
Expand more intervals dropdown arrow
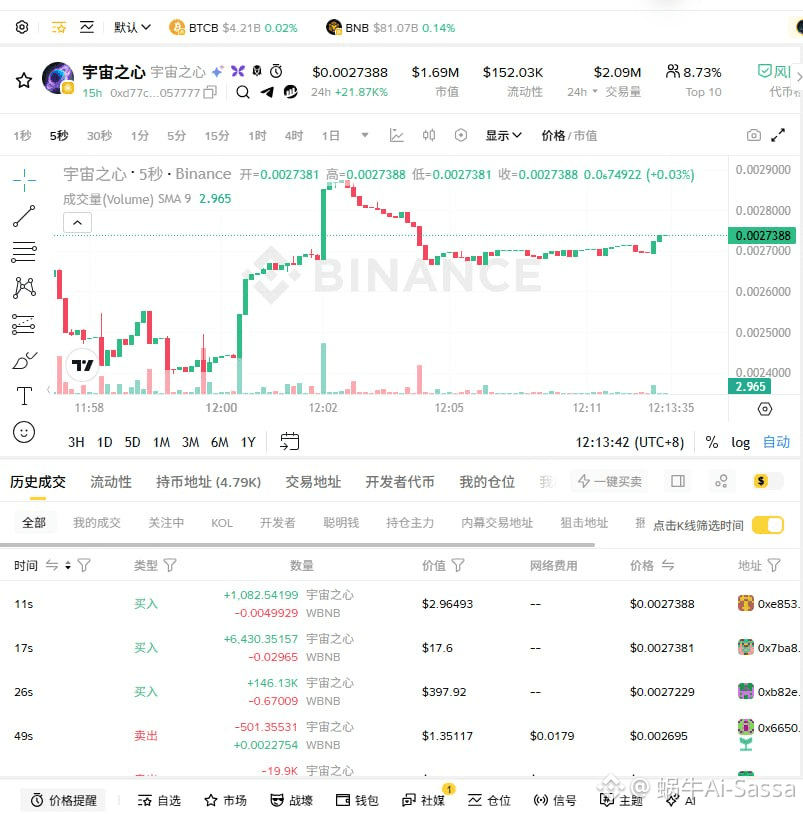[x=365, y=135]
